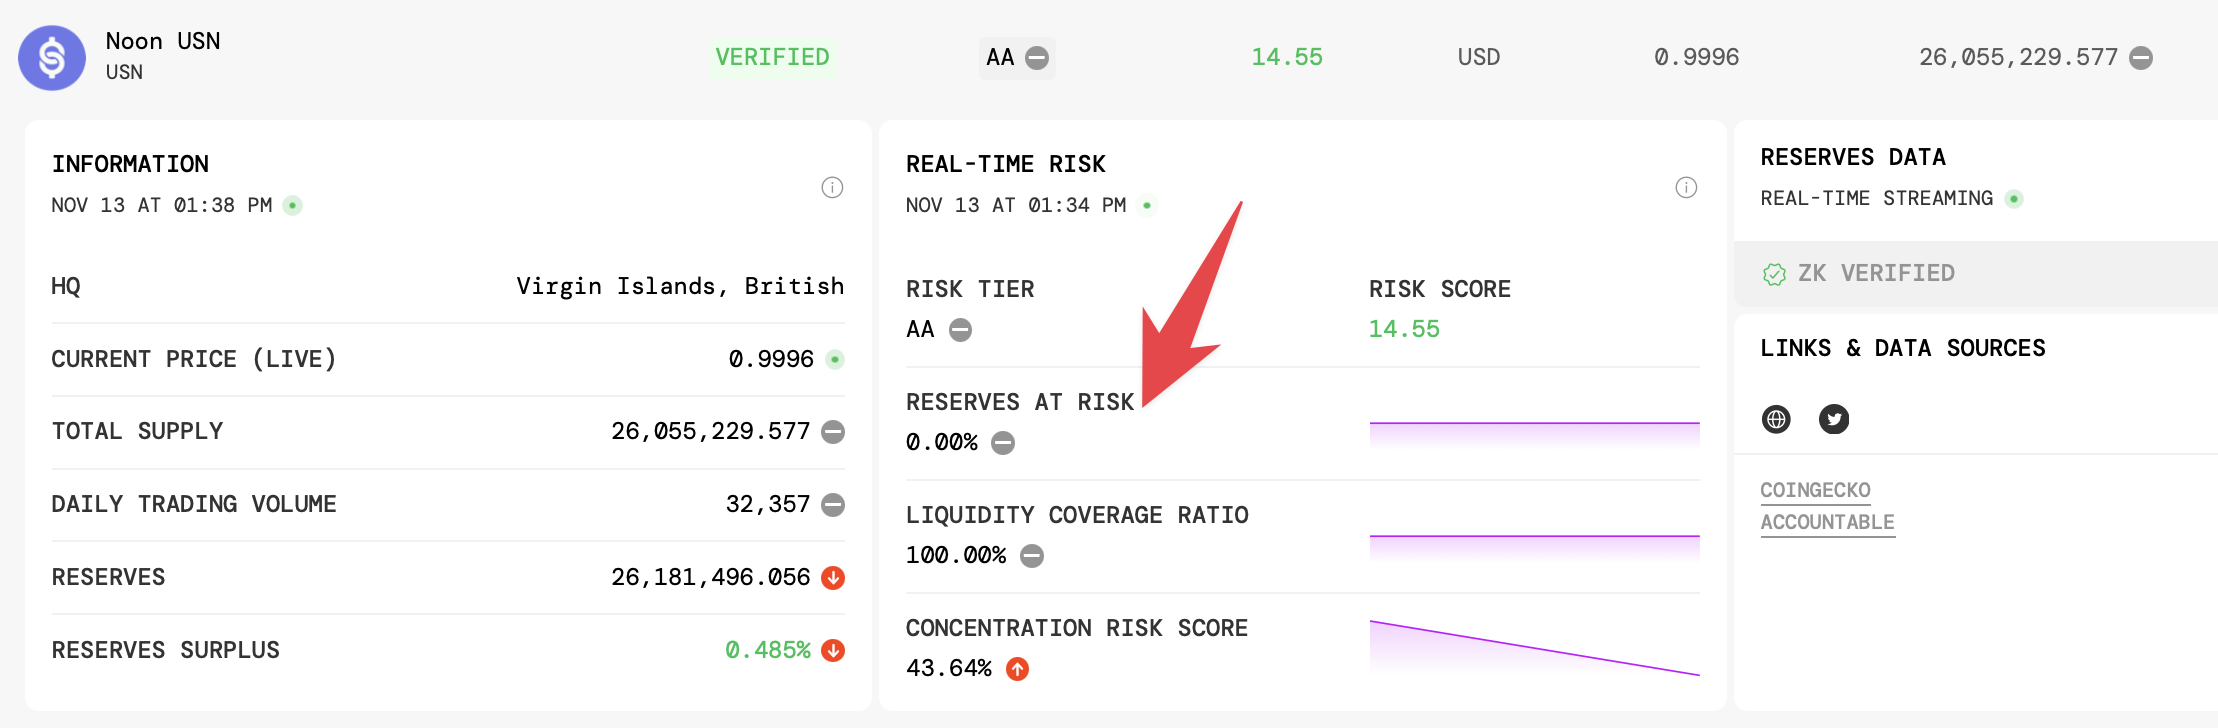Open the Twitter link icon

click(1834, 419)
